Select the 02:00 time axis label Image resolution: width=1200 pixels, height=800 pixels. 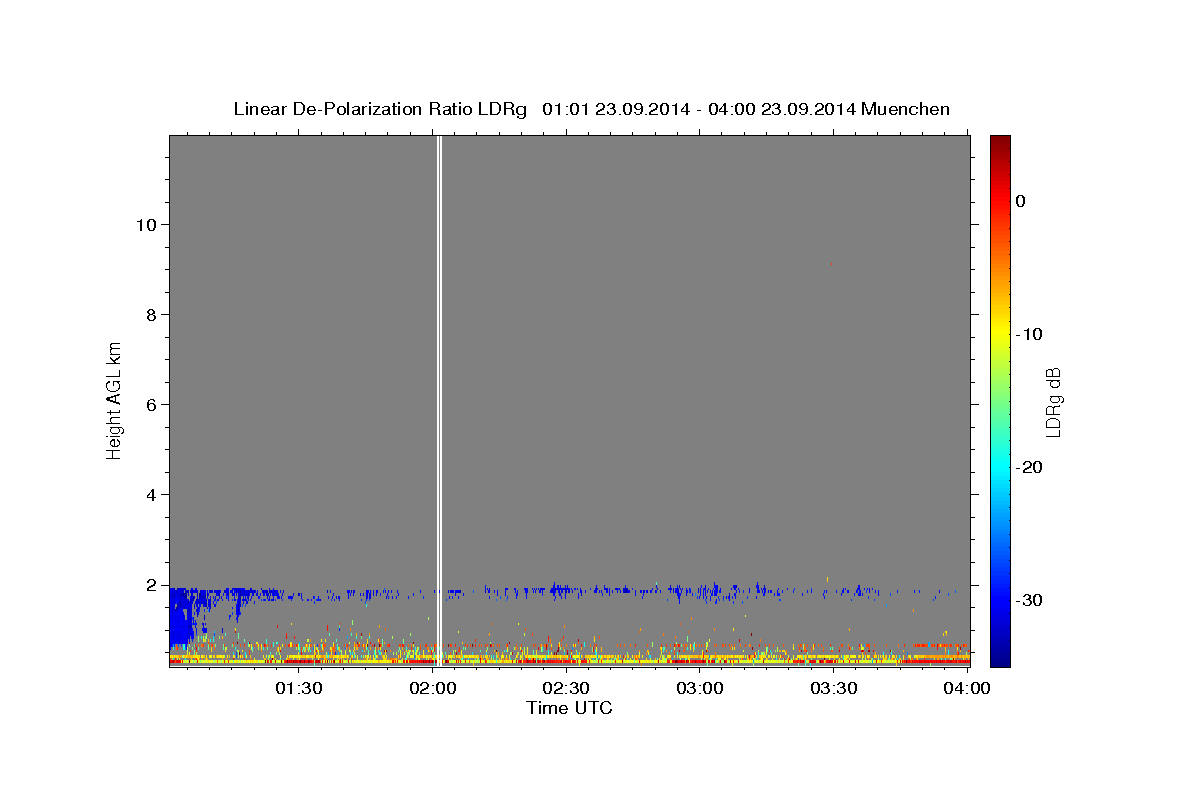coord(433,689)
